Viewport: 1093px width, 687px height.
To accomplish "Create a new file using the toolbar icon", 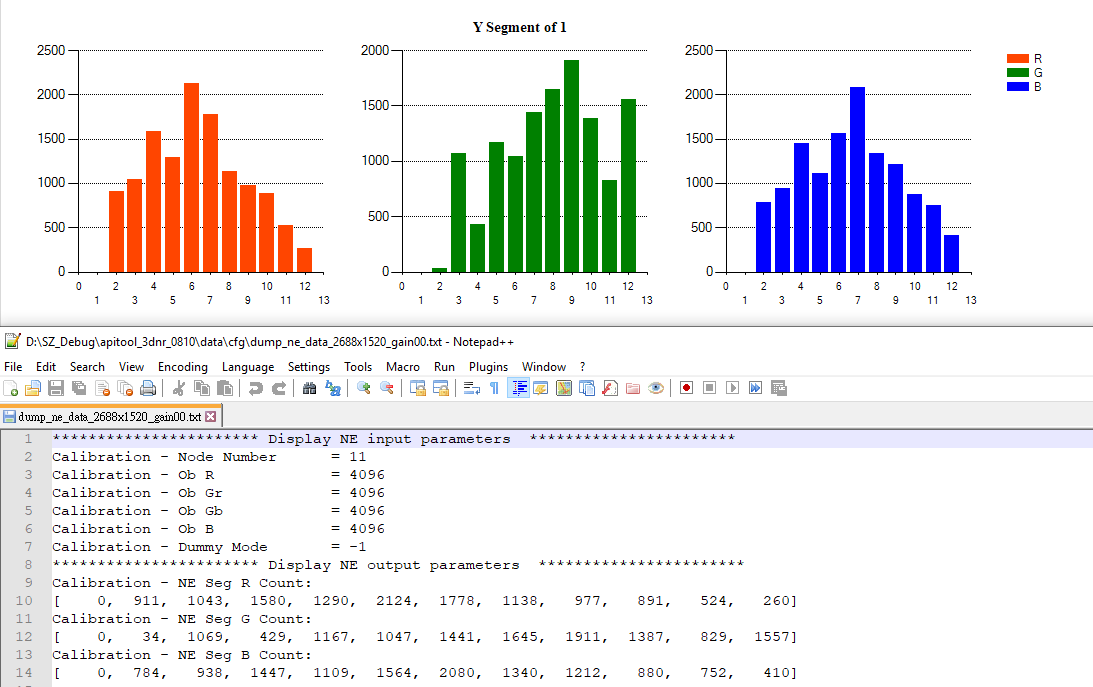I will click(11, 388).
